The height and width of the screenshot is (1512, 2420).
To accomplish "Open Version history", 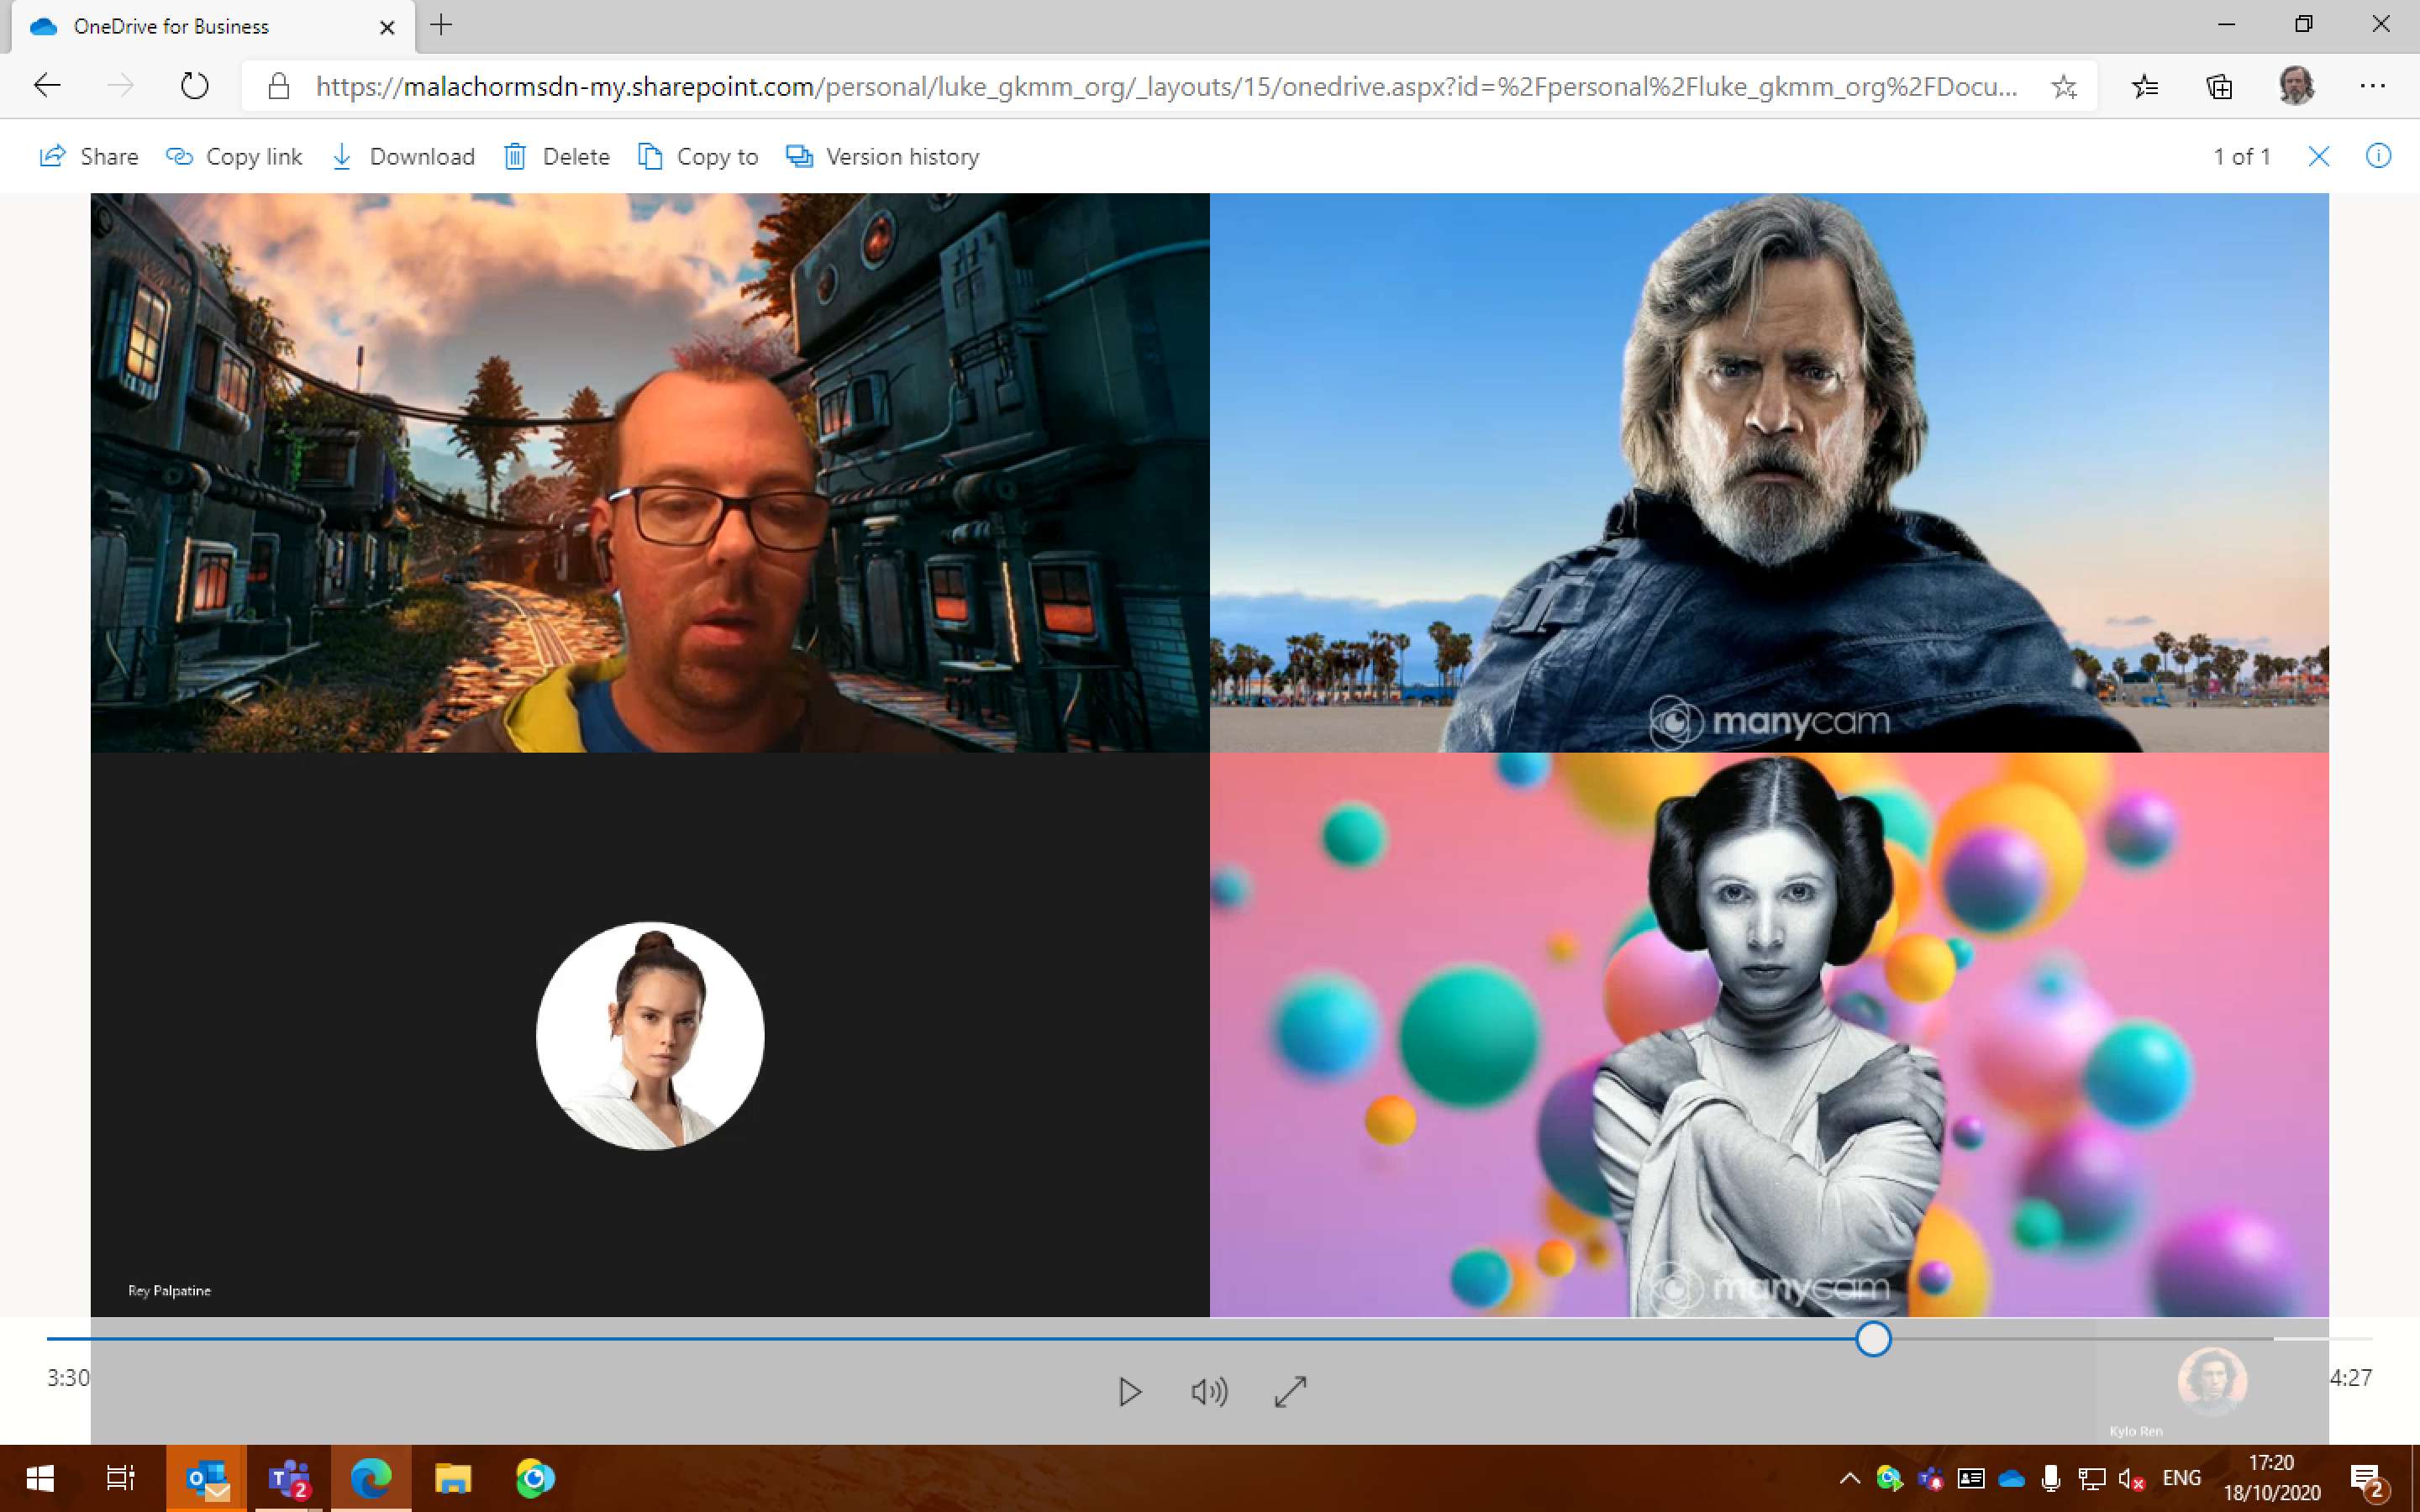I will pyautogui.click(x=882, y=156).
